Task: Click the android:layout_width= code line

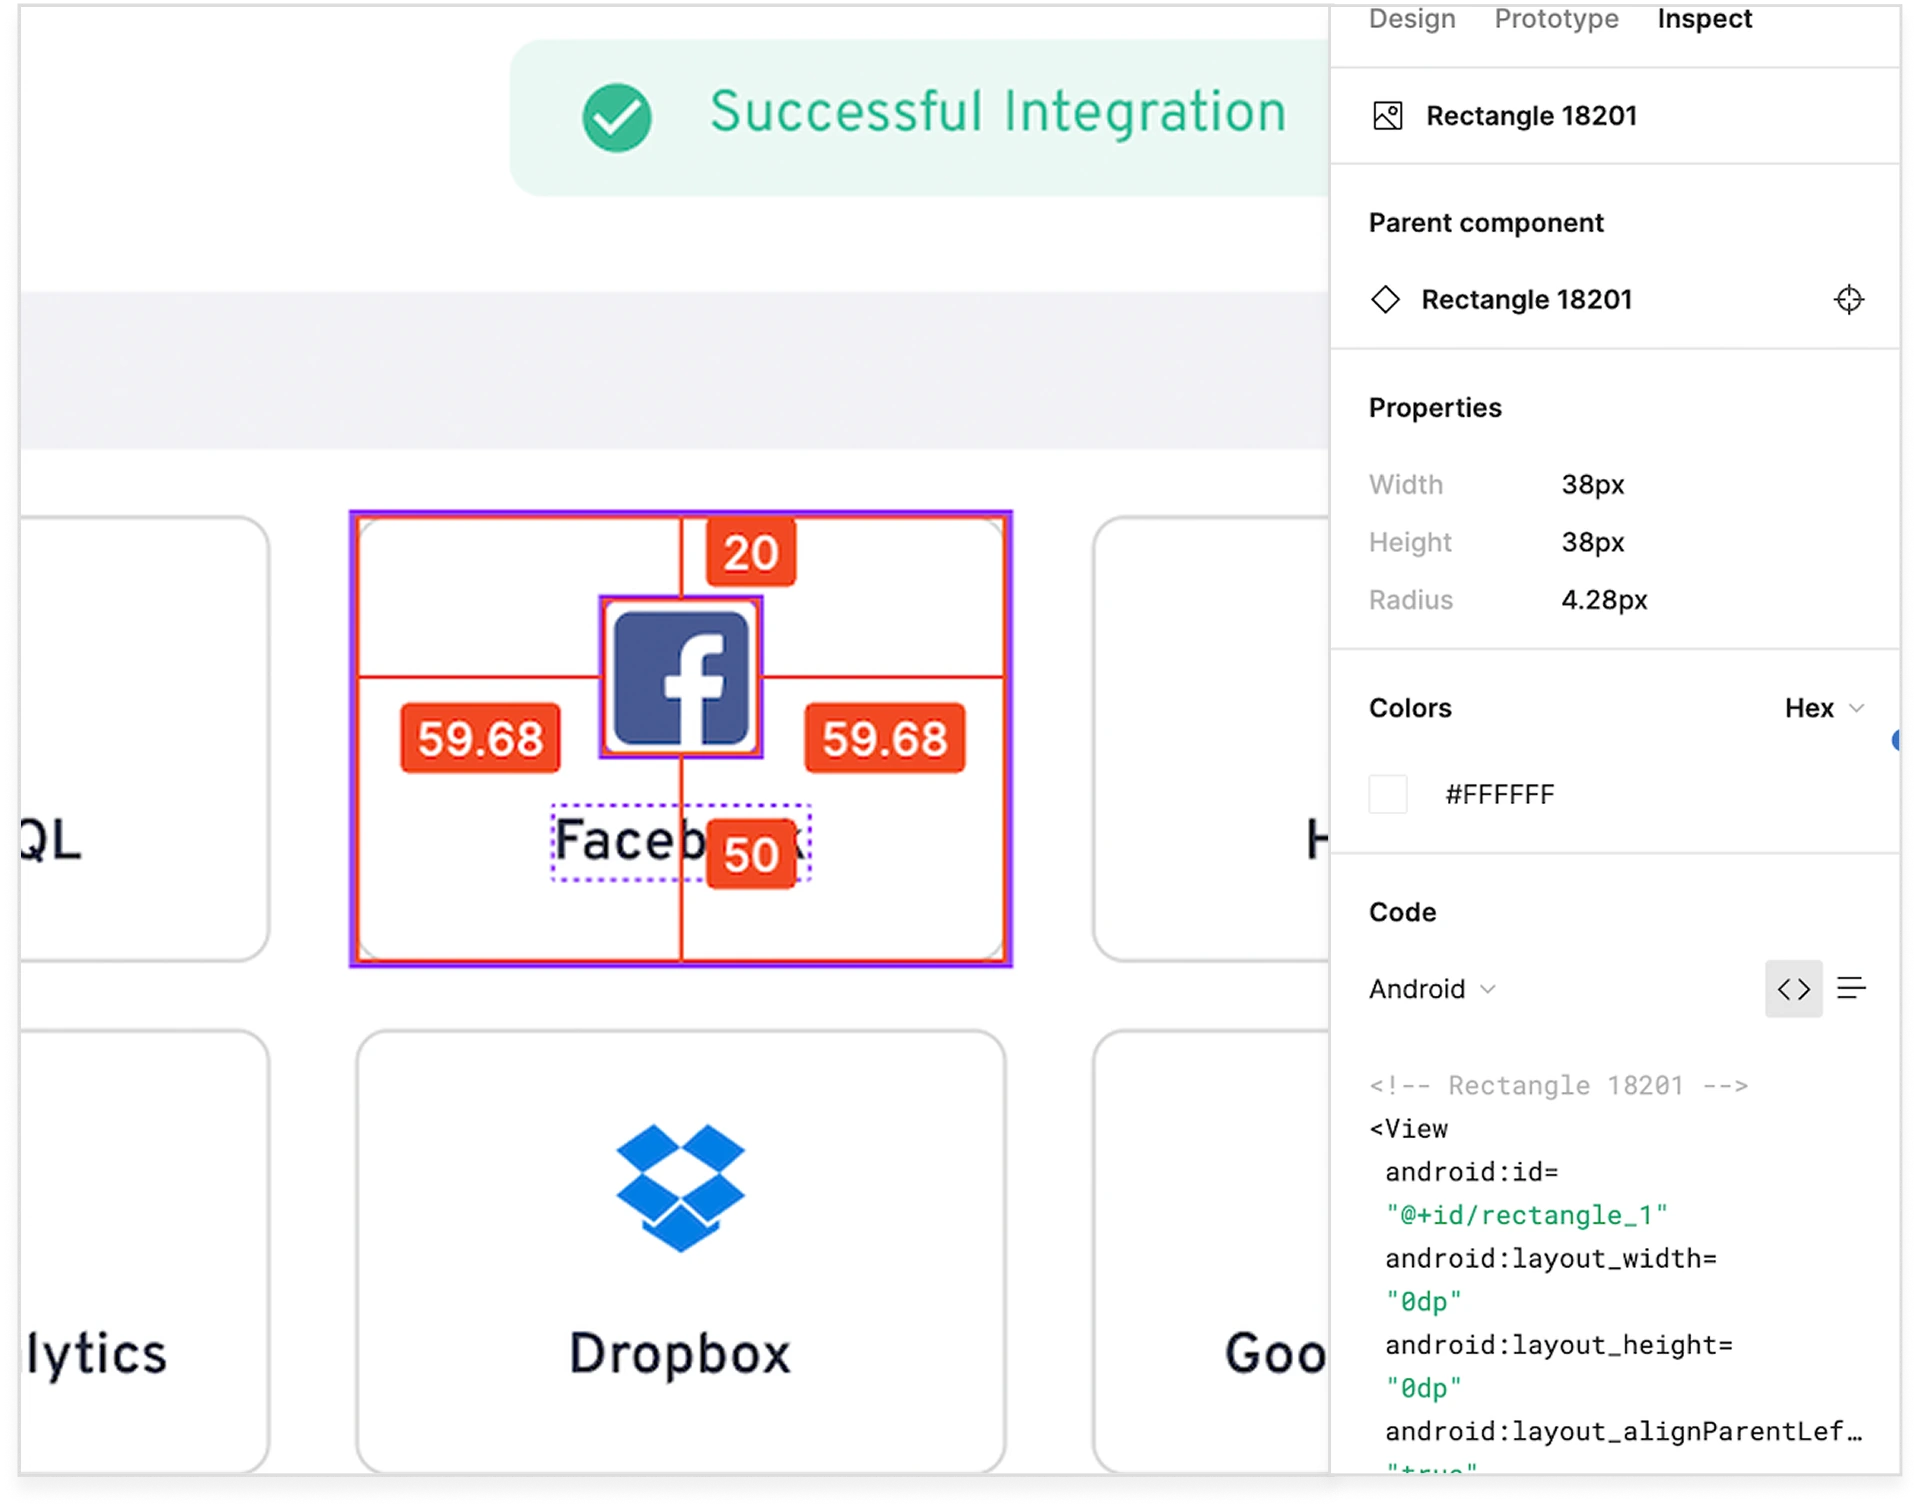Action: coord(1551,1259)
